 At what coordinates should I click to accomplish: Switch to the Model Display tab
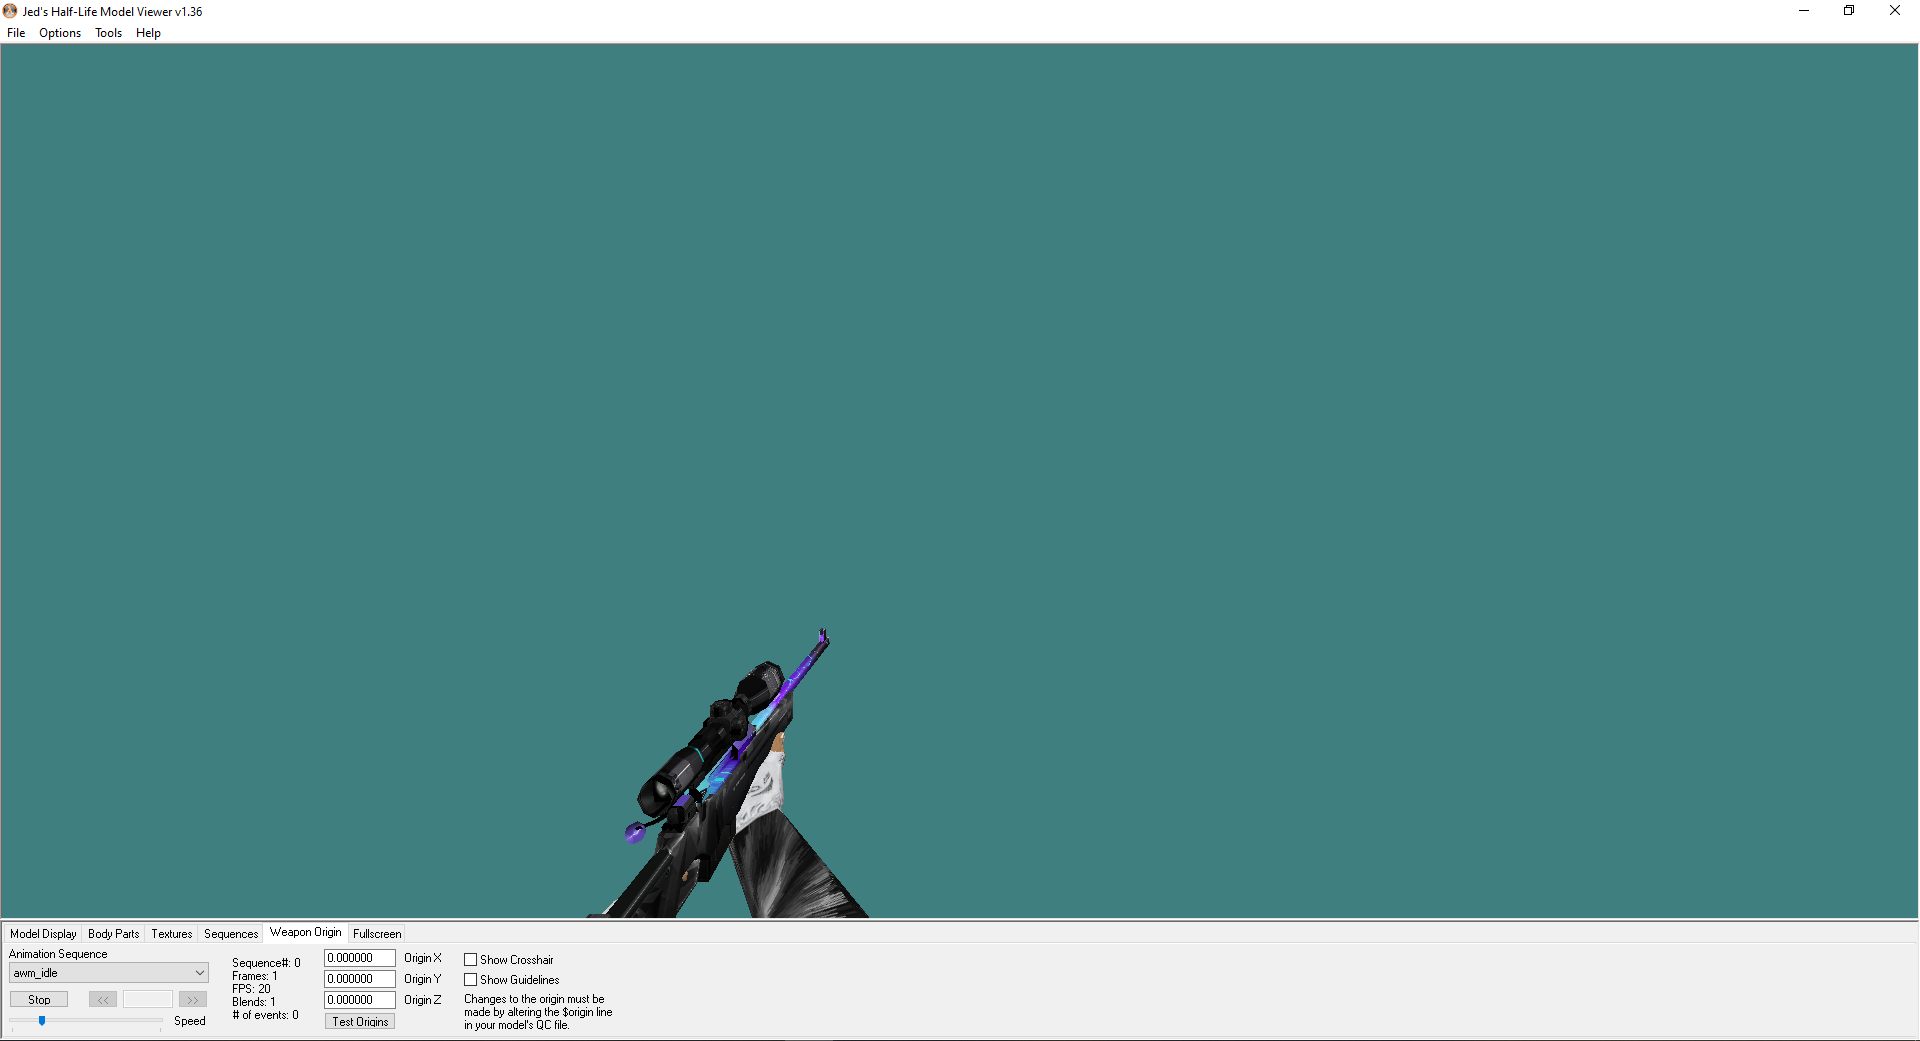coord(43,934)
